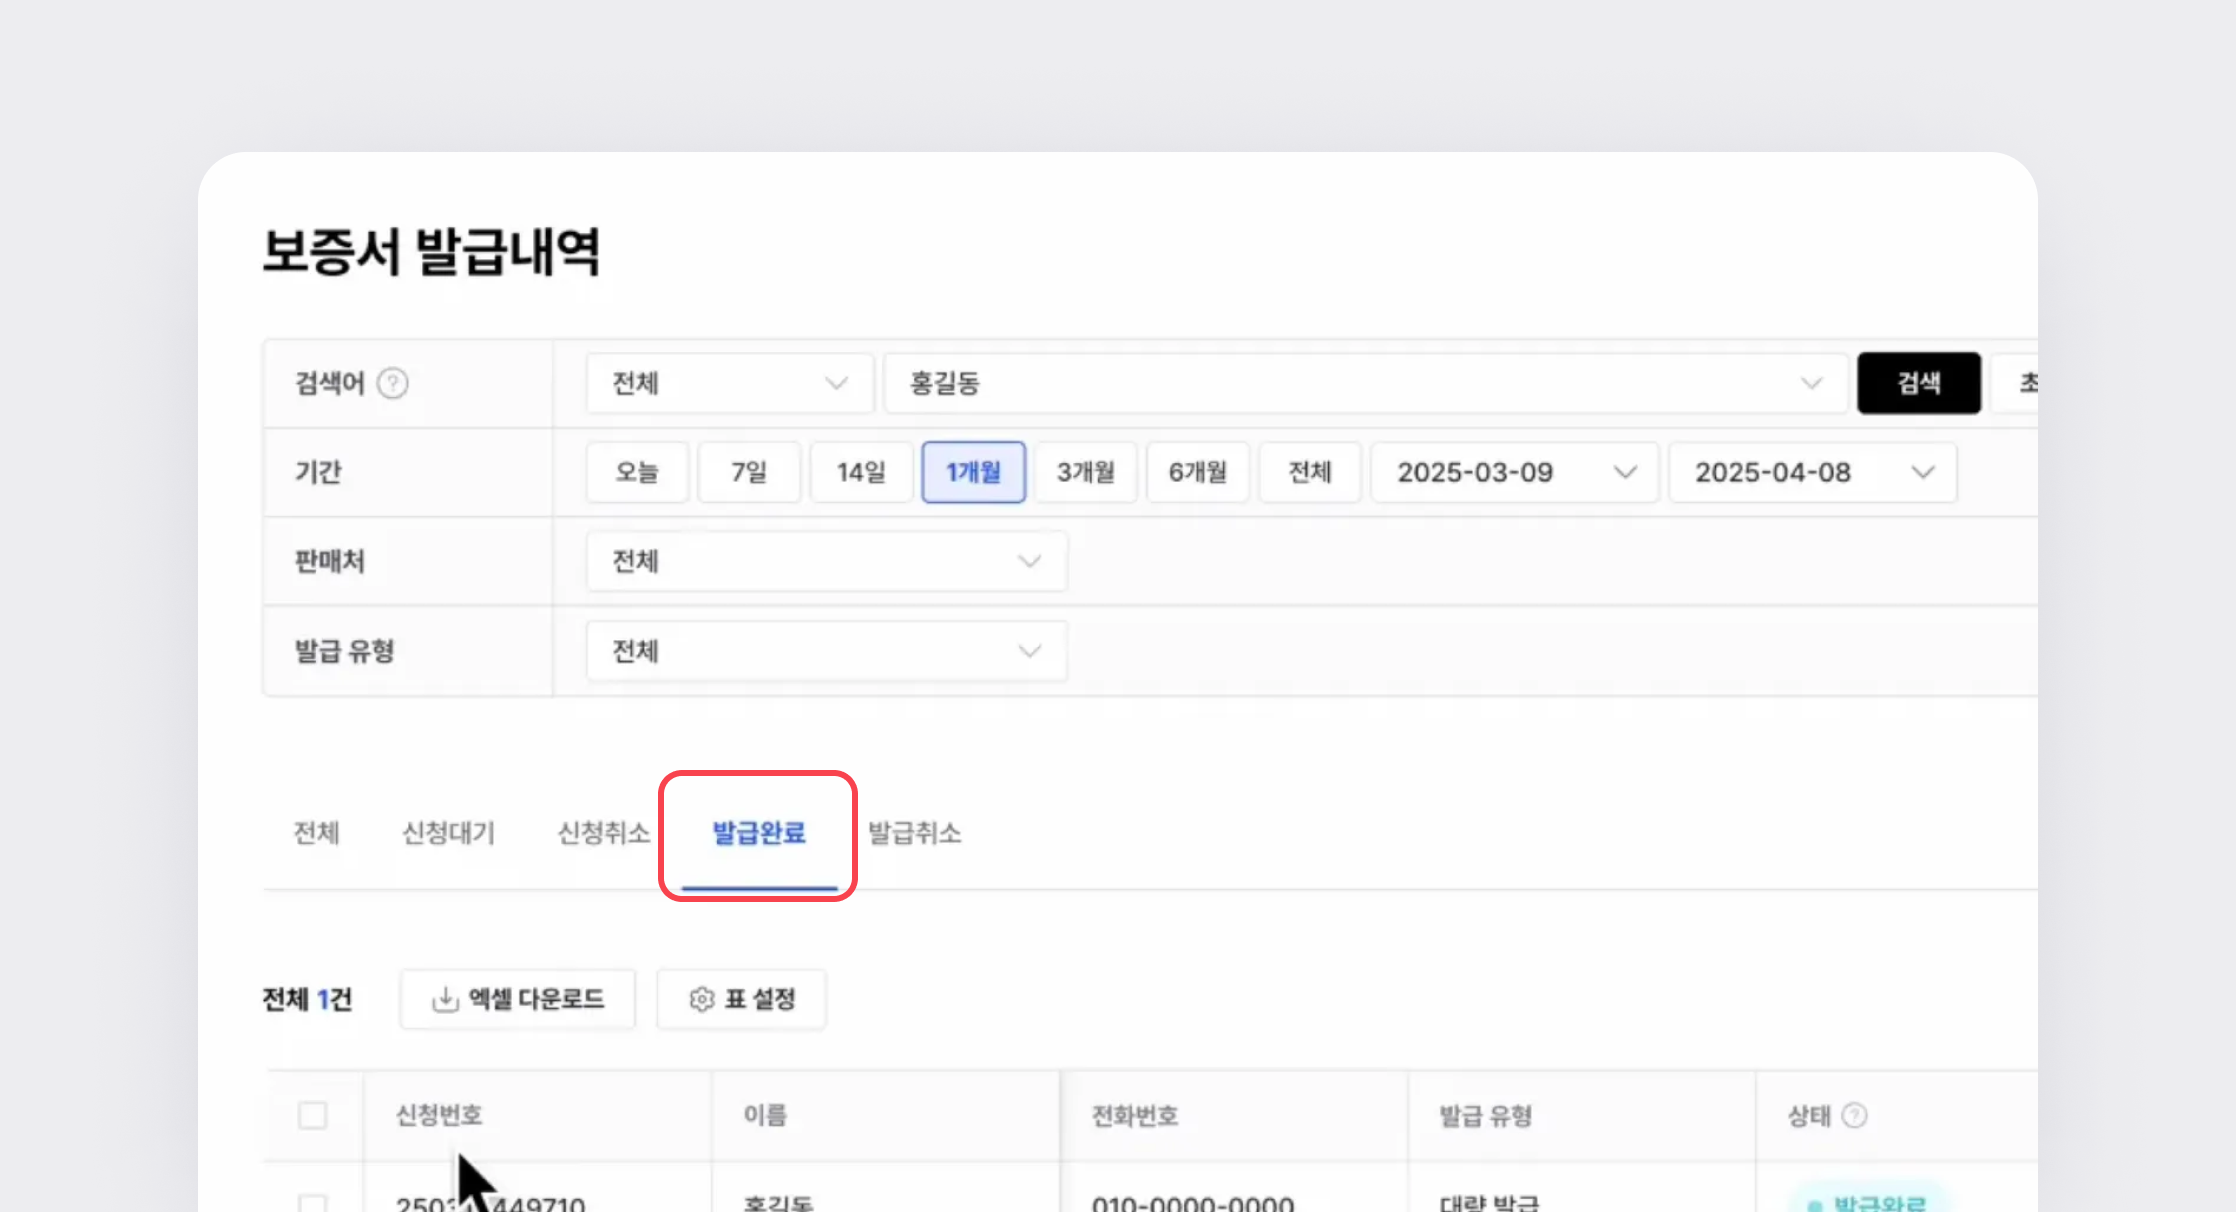The image size is (2236, 1212).
Task: Open the 검색어 type 전체 dropdown
Action: pos(729,383)
